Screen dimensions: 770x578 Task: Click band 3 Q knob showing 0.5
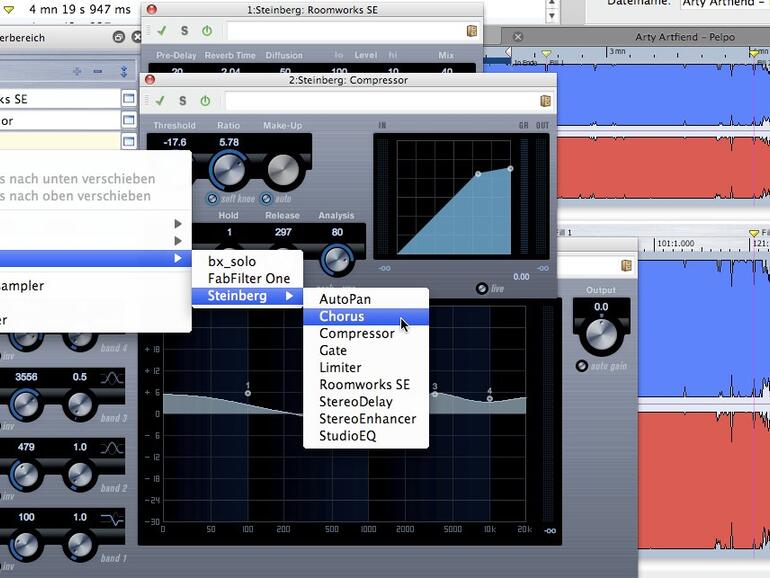pos(80,405)
